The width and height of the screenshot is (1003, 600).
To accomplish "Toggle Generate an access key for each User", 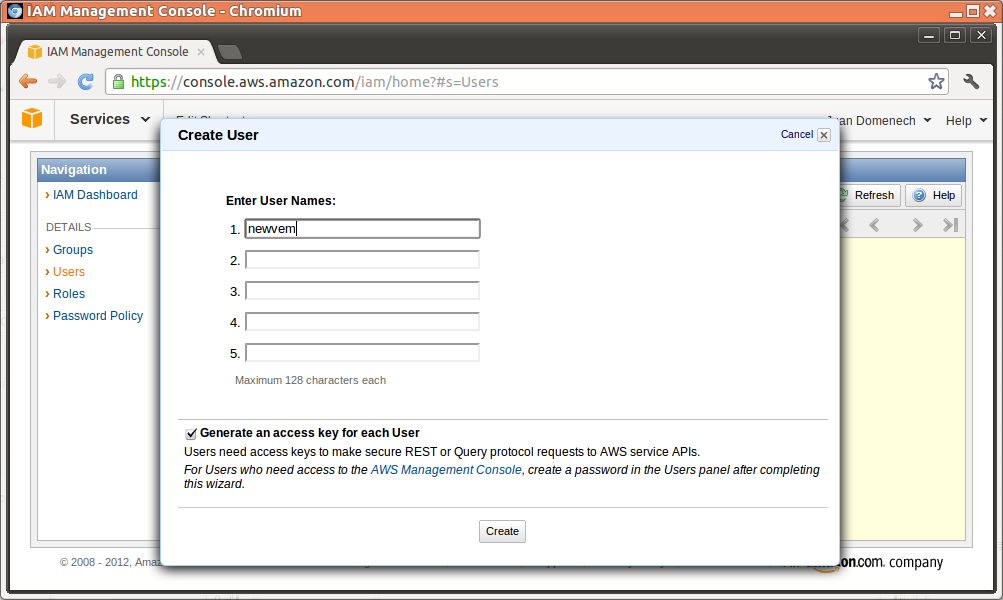I will [190, 433].
